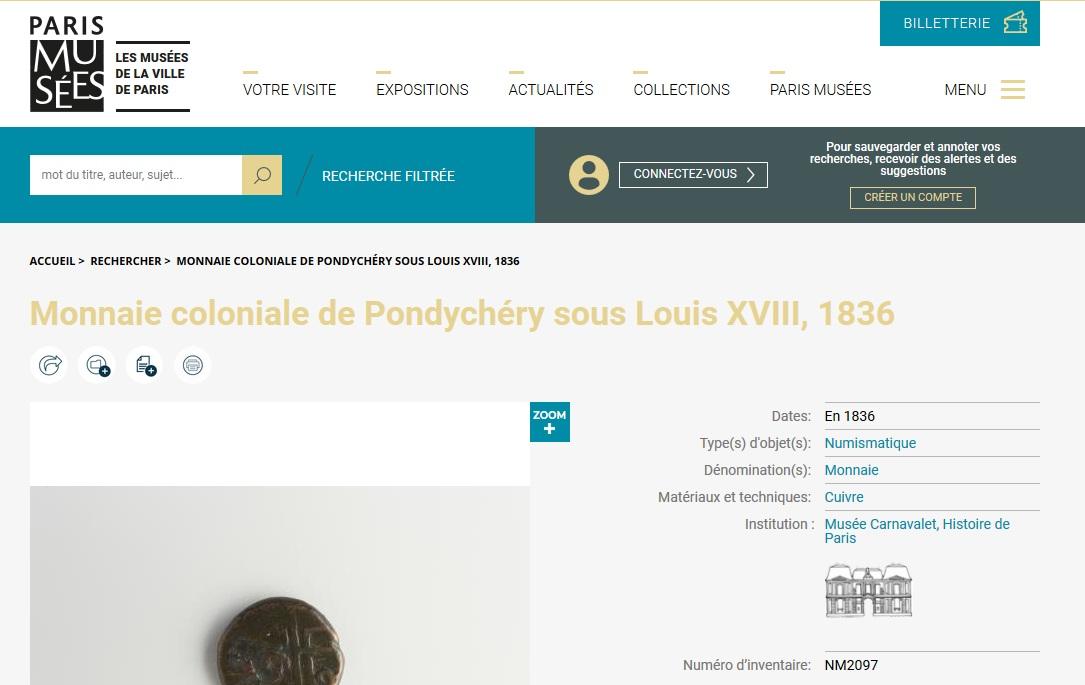Click in the keyword search field
The height and width of the screenshot is (685, 1085).
point(136,175)
